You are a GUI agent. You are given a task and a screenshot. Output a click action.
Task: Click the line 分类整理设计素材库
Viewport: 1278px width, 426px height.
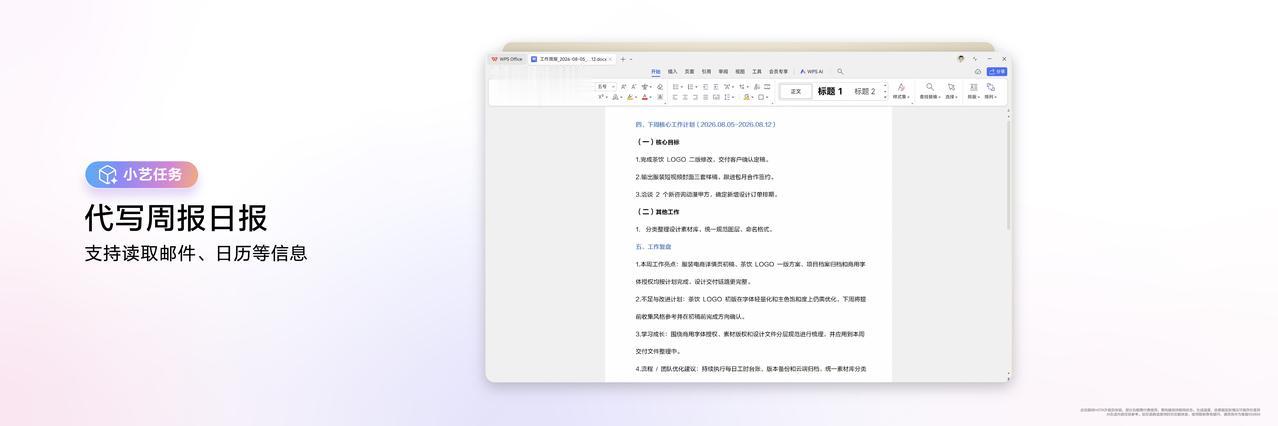tap(704, 229)
